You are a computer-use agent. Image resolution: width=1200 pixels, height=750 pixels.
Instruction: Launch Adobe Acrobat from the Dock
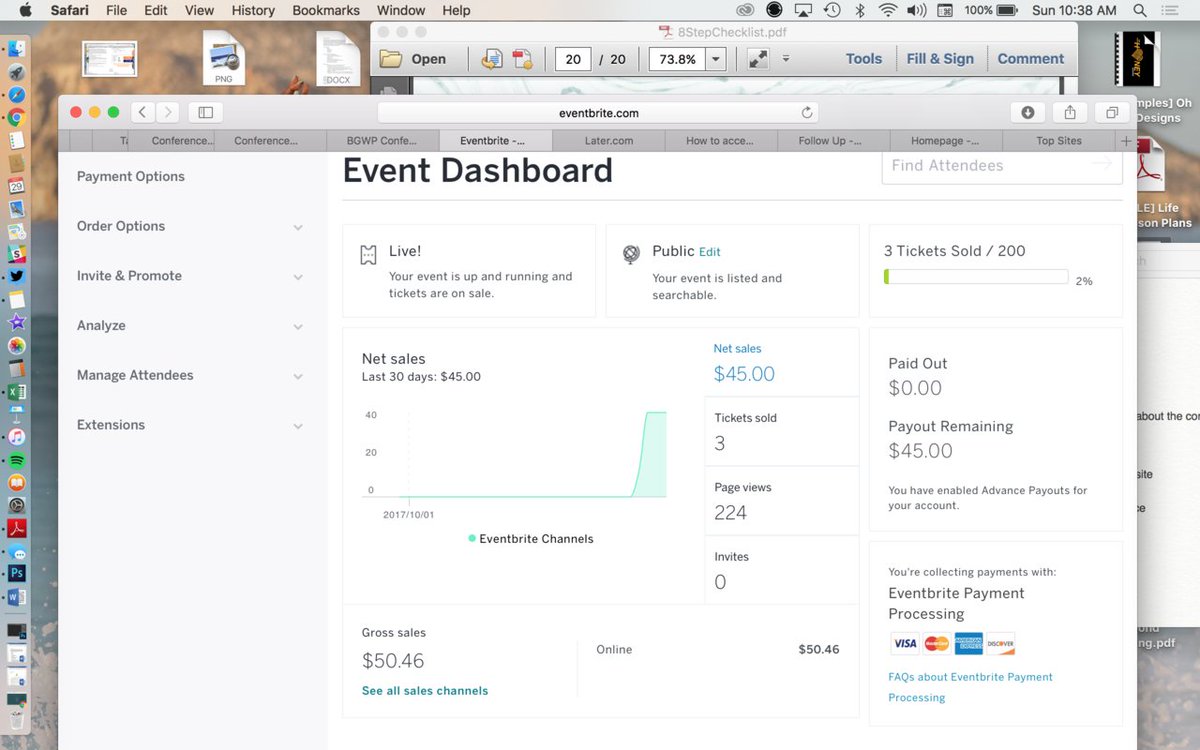16,529
